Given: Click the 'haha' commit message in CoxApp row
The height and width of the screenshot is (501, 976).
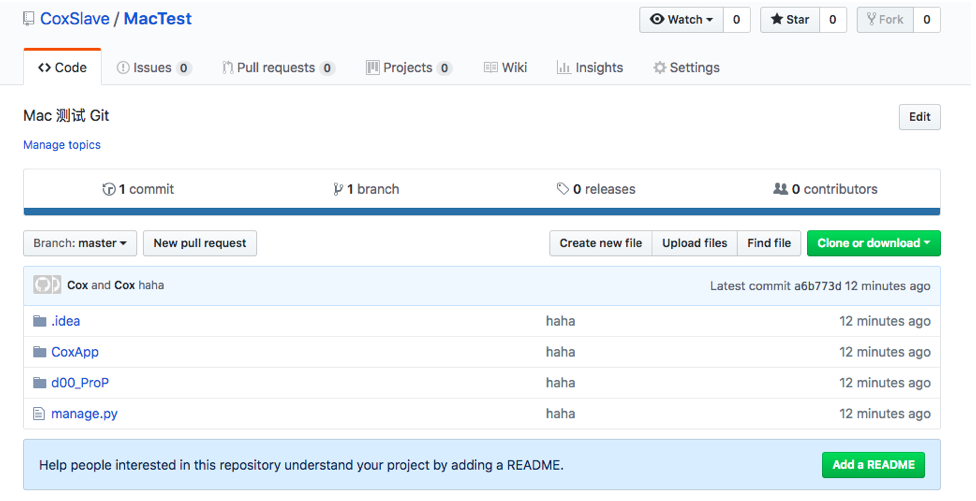Looking at the screenshot, I should (x=560, y=352).
